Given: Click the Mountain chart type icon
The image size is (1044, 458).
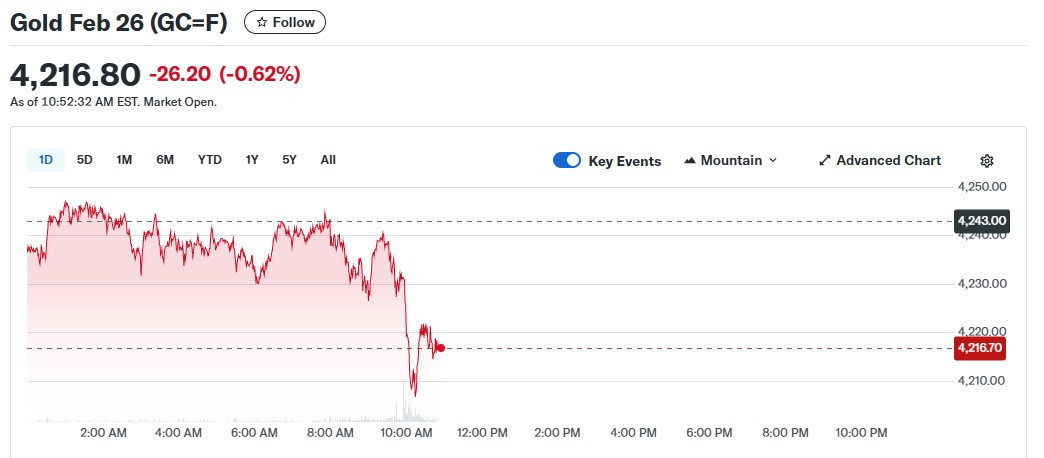Looking at the screenshot, I should click(x=690, y=161).
